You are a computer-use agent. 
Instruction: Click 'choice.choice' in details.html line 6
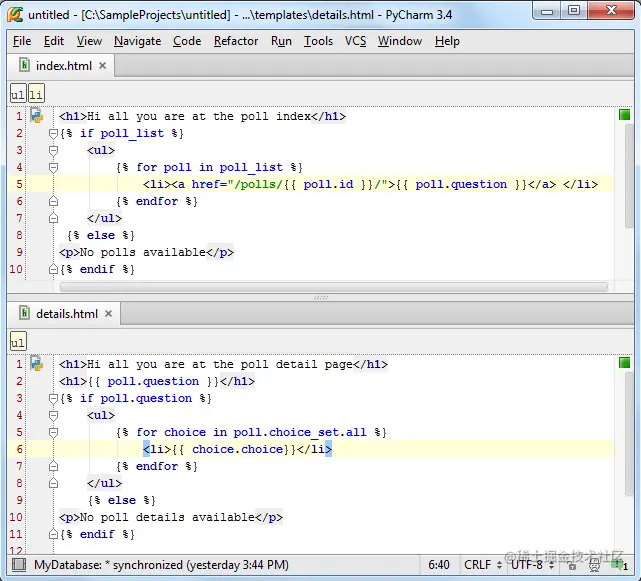tap(238, 449)
